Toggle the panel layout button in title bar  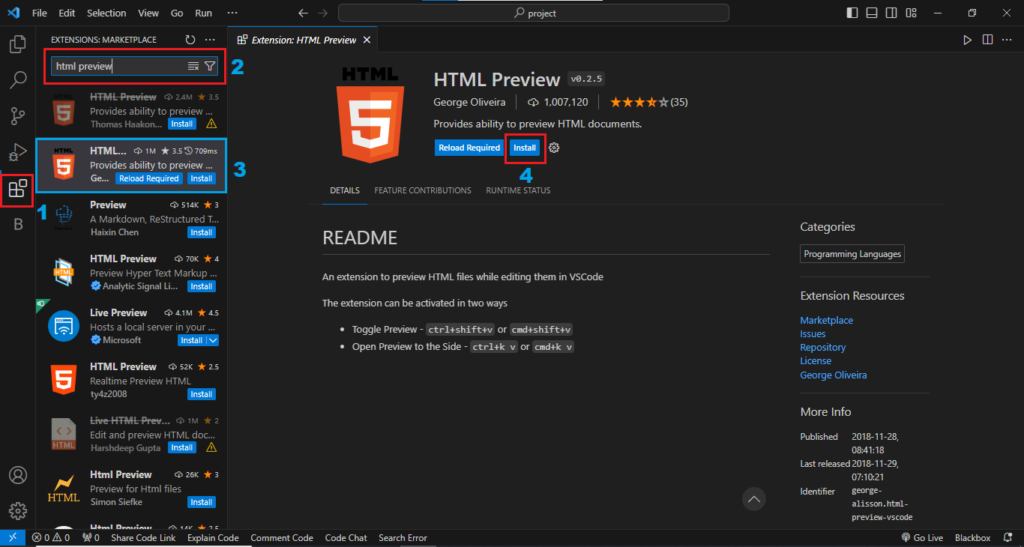click(x=872, y=13)
